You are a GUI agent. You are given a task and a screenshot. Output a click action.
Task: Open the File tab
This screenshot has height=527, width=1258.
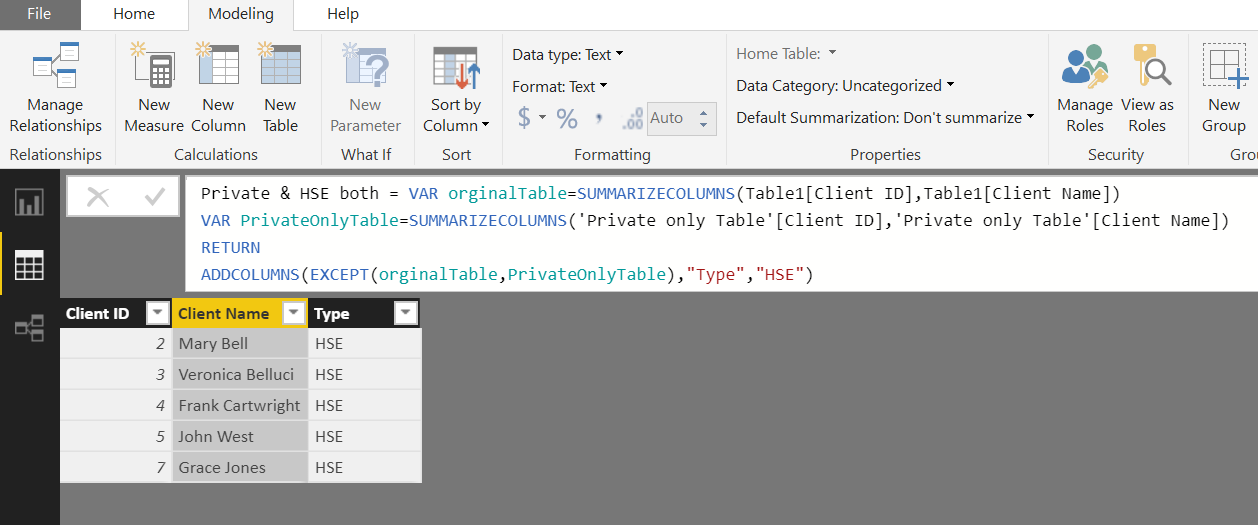click(x=39, y=14)
